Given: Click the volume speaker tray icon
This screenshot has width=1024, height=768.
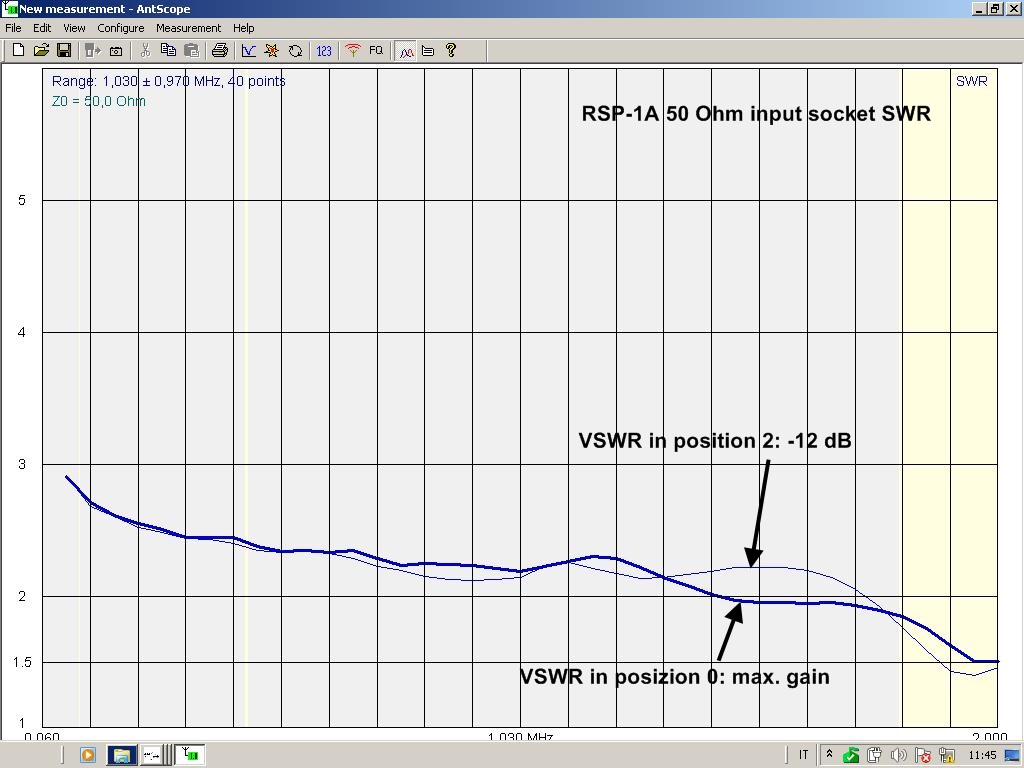Looking at the screenshot, I should [x=899, y=755].
